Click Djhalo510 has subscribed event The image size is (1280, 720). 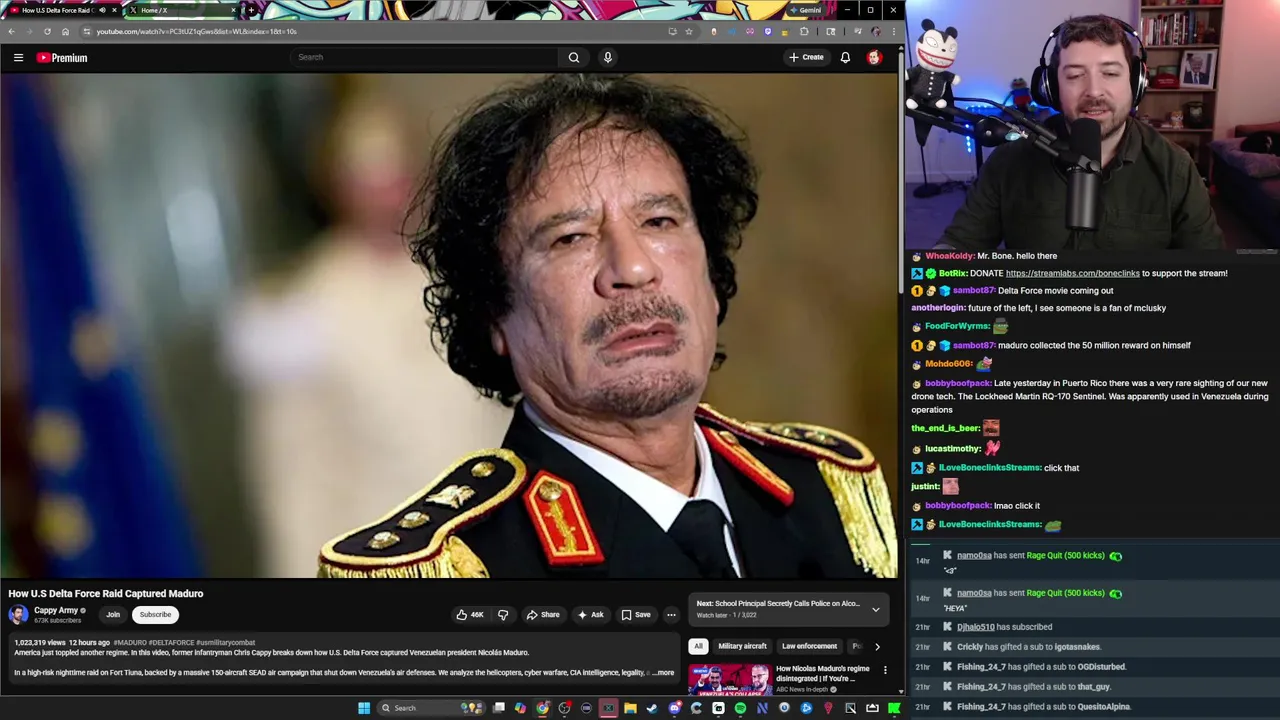coord(1004,627)
